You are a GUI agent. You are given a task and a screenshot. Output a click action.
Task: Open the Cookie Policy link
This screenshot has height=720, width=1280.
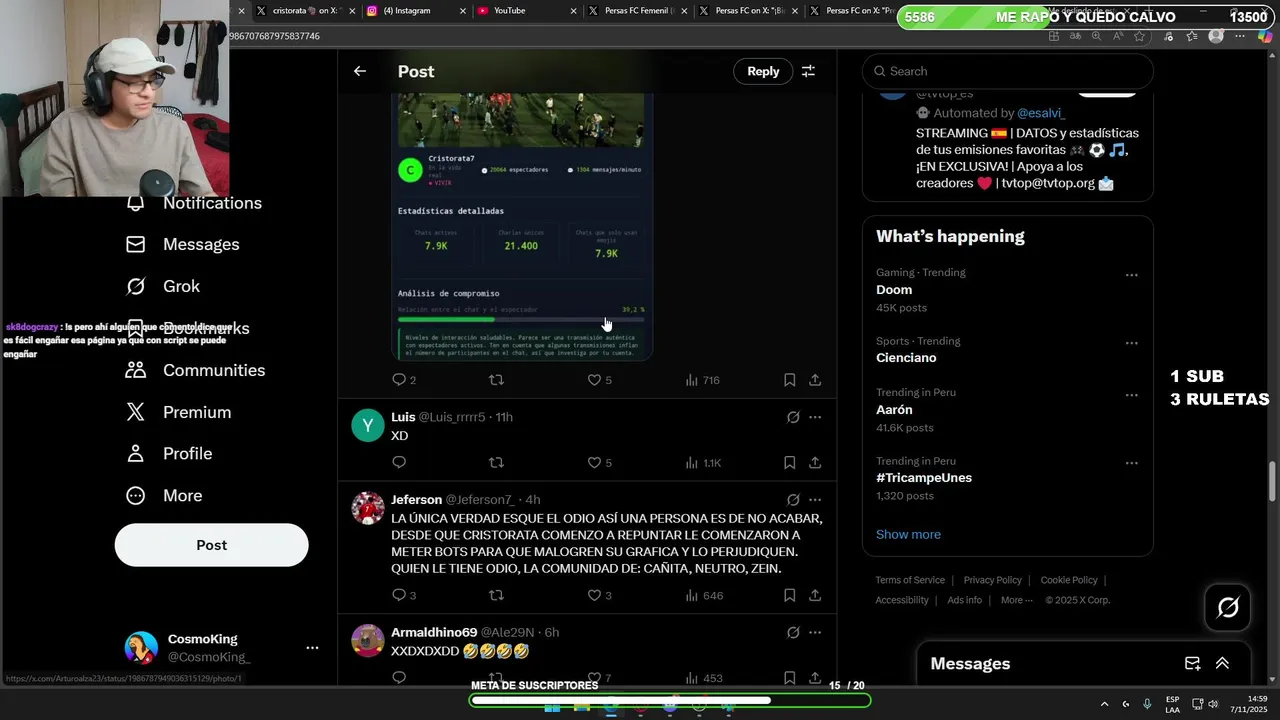tap(1069, 580)
